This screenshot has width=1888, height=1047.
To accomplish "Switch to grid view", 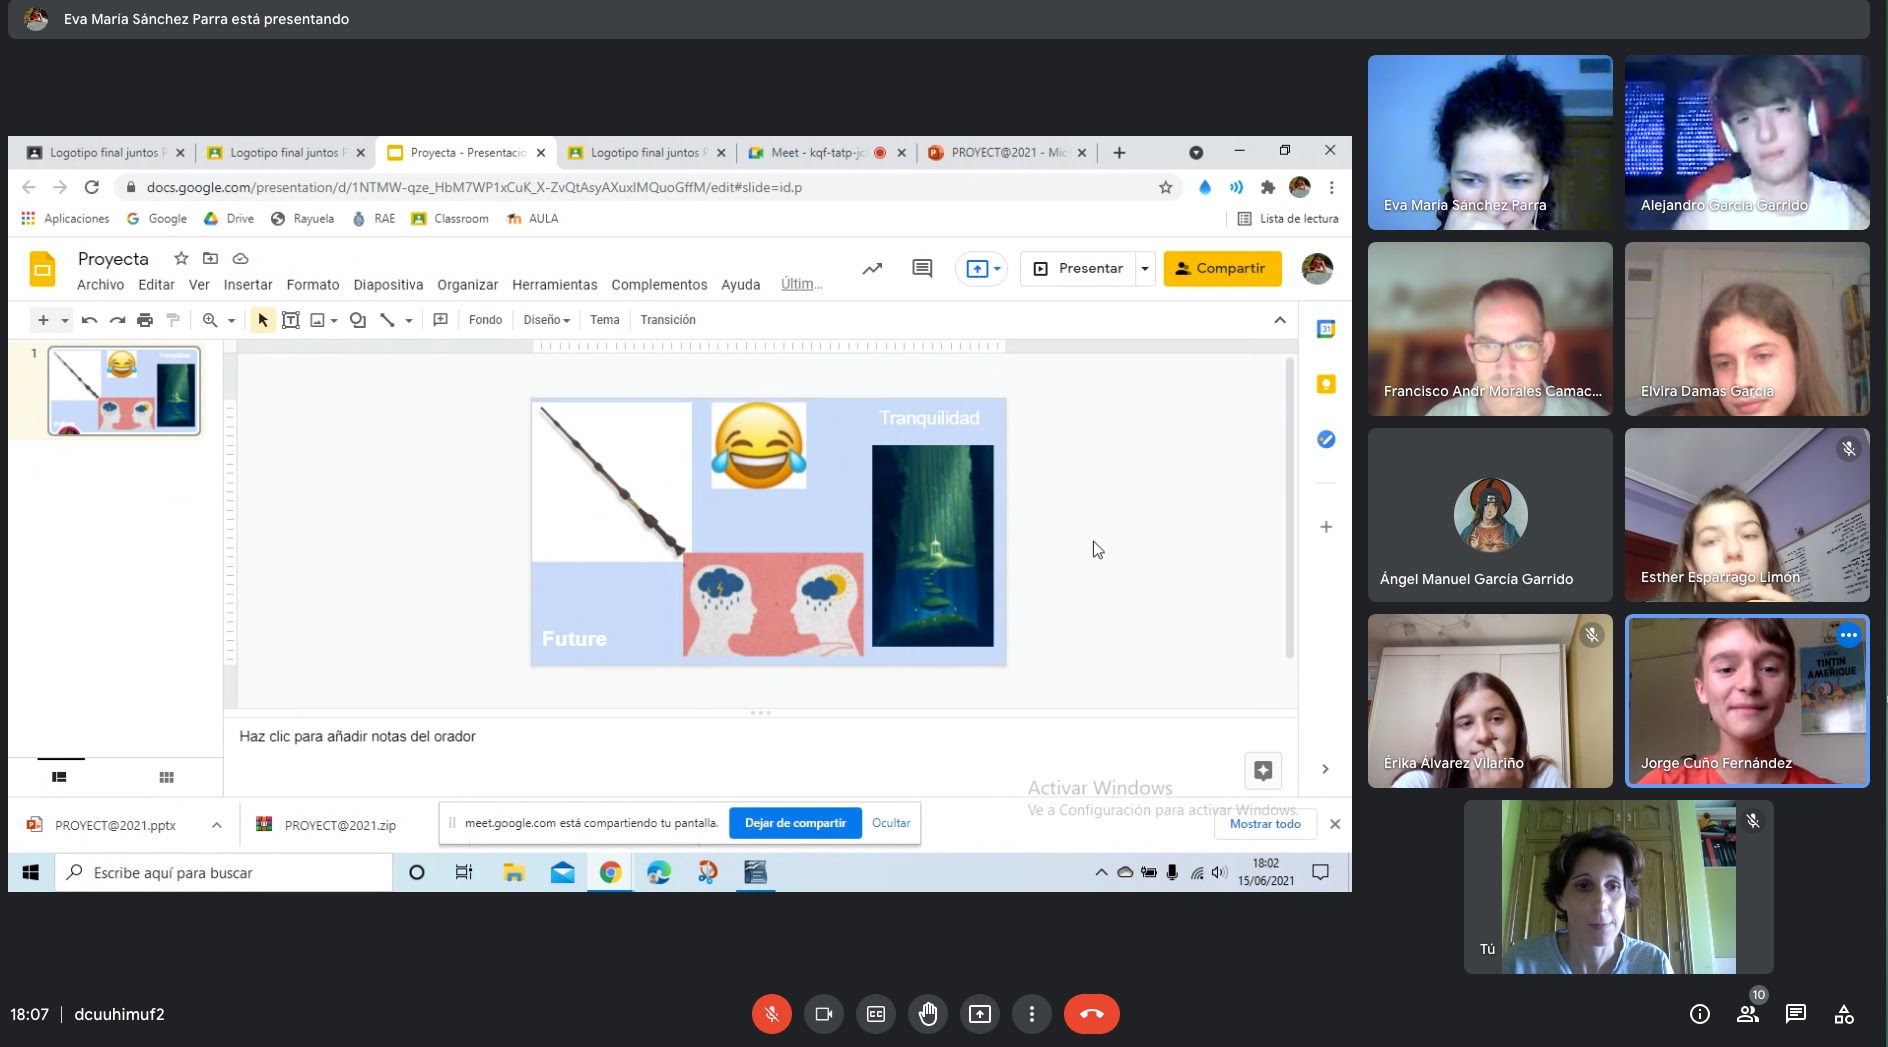I will pos(166,777).
